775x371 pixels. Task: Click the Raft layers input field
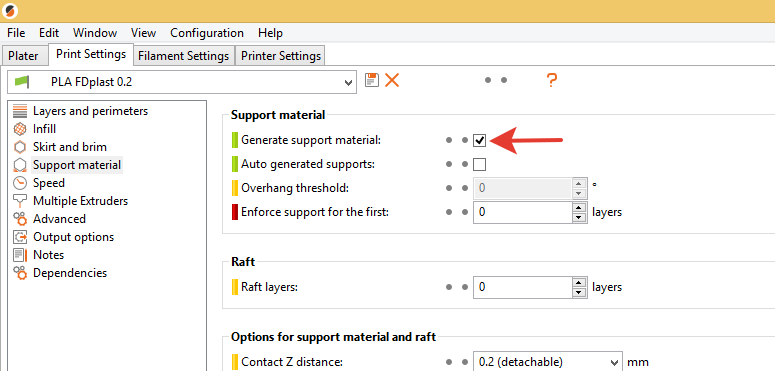click(x=522, y=287)
